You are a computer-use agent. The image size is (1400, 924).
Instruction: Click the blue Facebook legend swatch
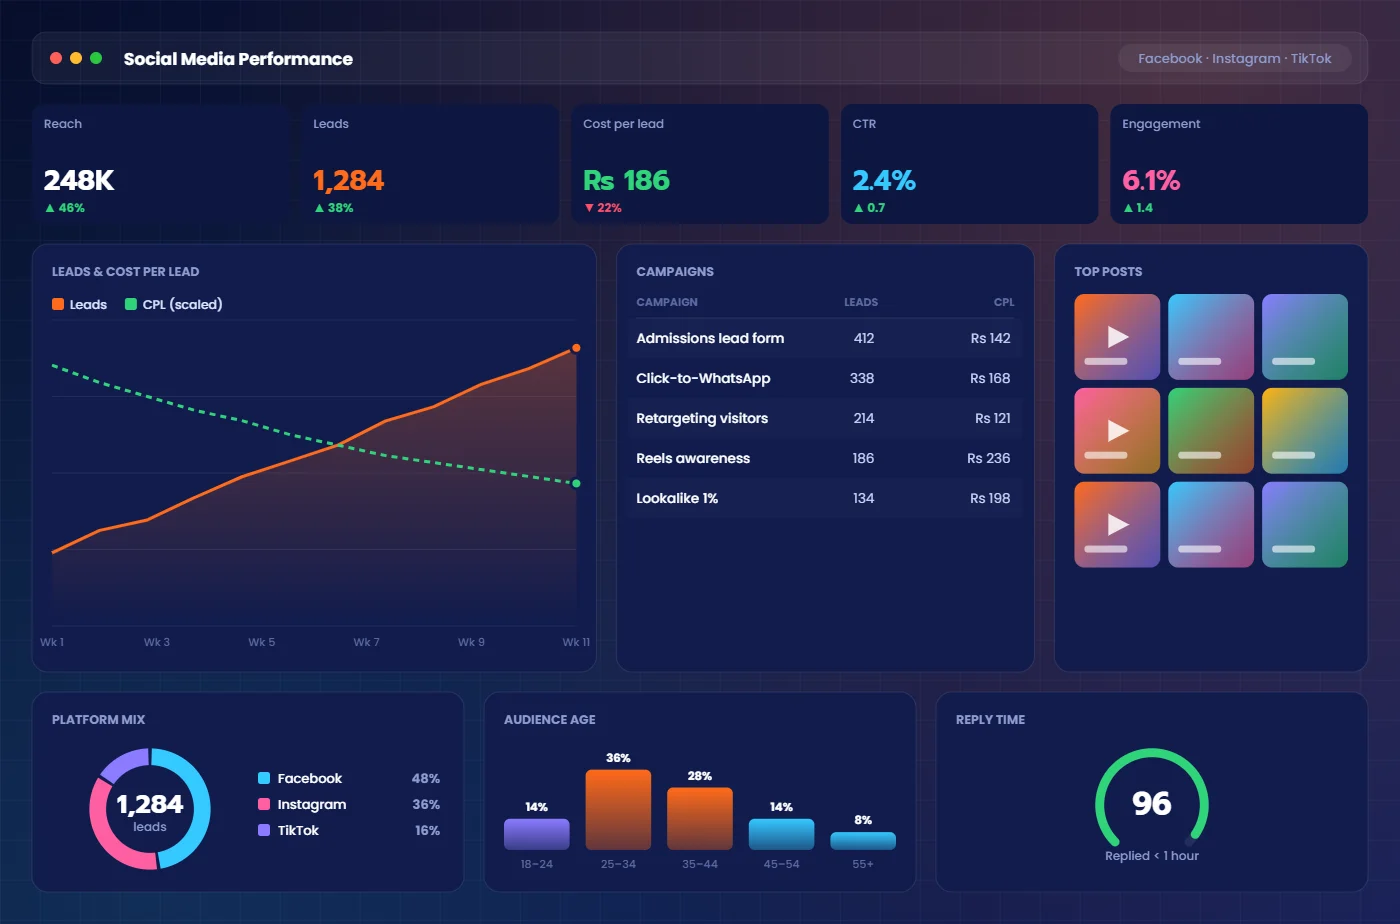(x=264, y=778)
